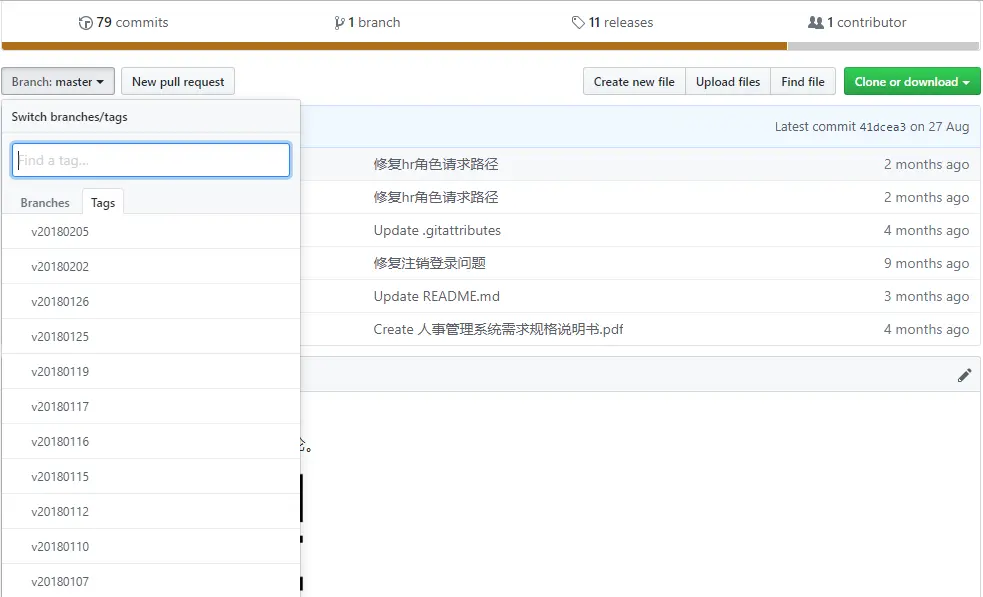Pick tag v20180107

tap(151, 581)
